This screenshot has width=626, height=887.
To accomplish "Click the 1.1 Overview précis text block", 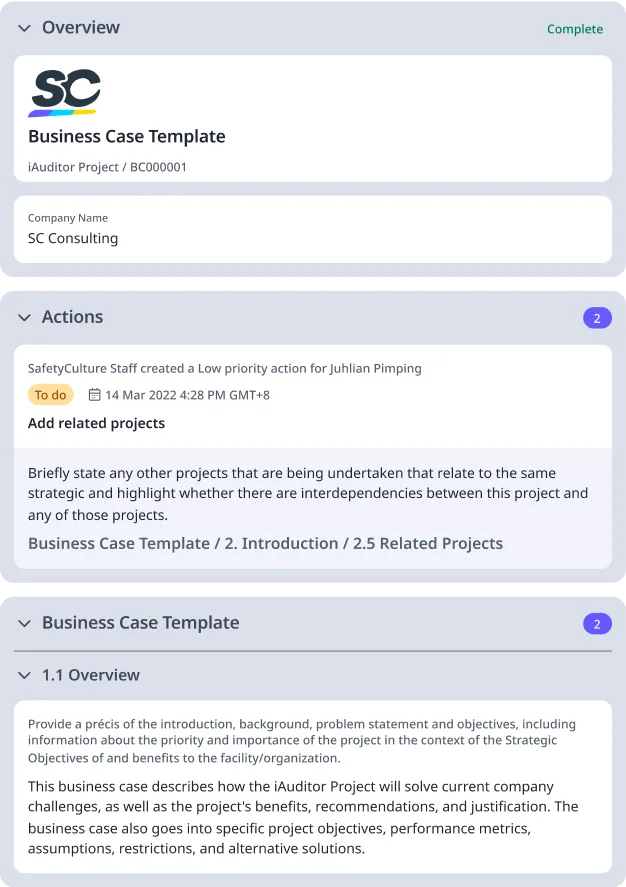I will (300, 741).
